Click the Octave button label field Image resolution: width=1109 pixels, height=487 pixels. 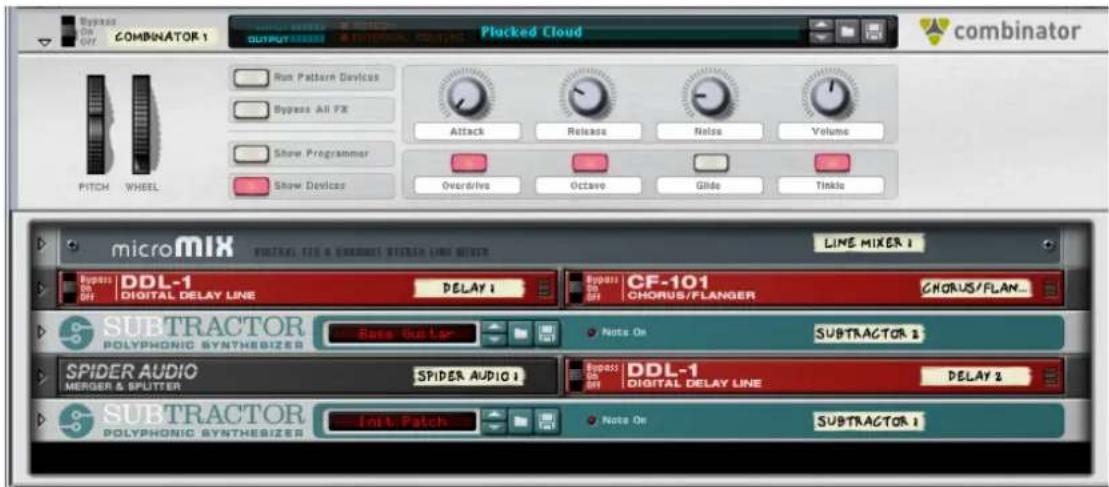588,186
